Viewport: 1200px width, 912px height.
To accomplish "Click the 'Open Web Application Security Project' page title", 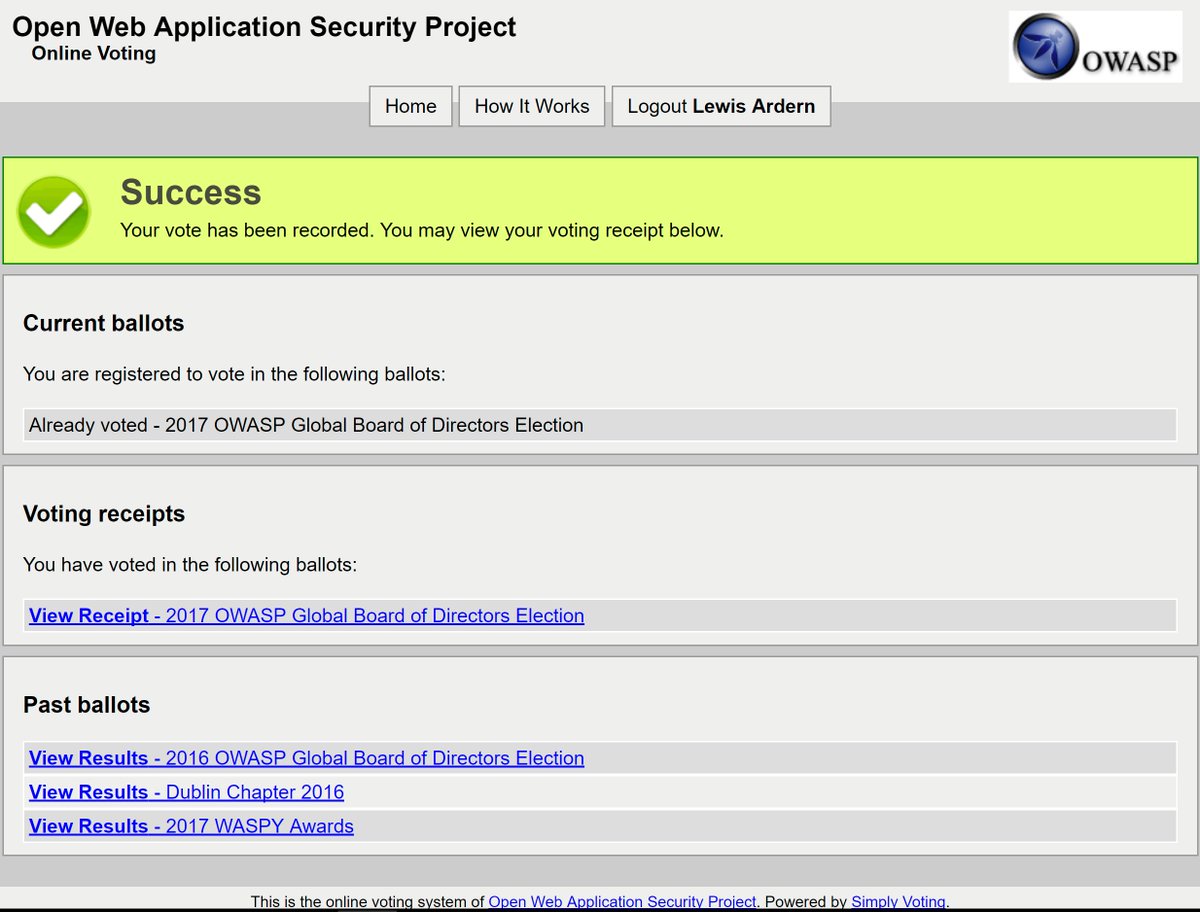I will point(264,27).
